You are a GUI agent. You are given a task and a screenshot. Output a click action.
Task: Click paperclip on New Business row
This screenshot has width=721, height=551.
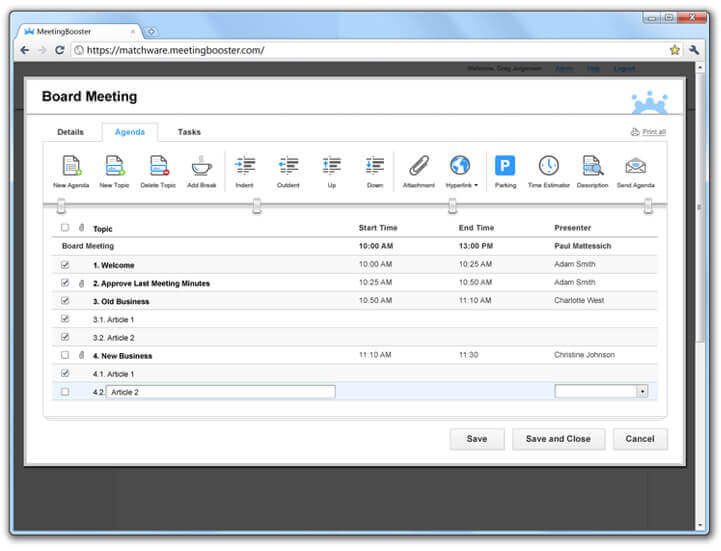click(x=81, y=356)
